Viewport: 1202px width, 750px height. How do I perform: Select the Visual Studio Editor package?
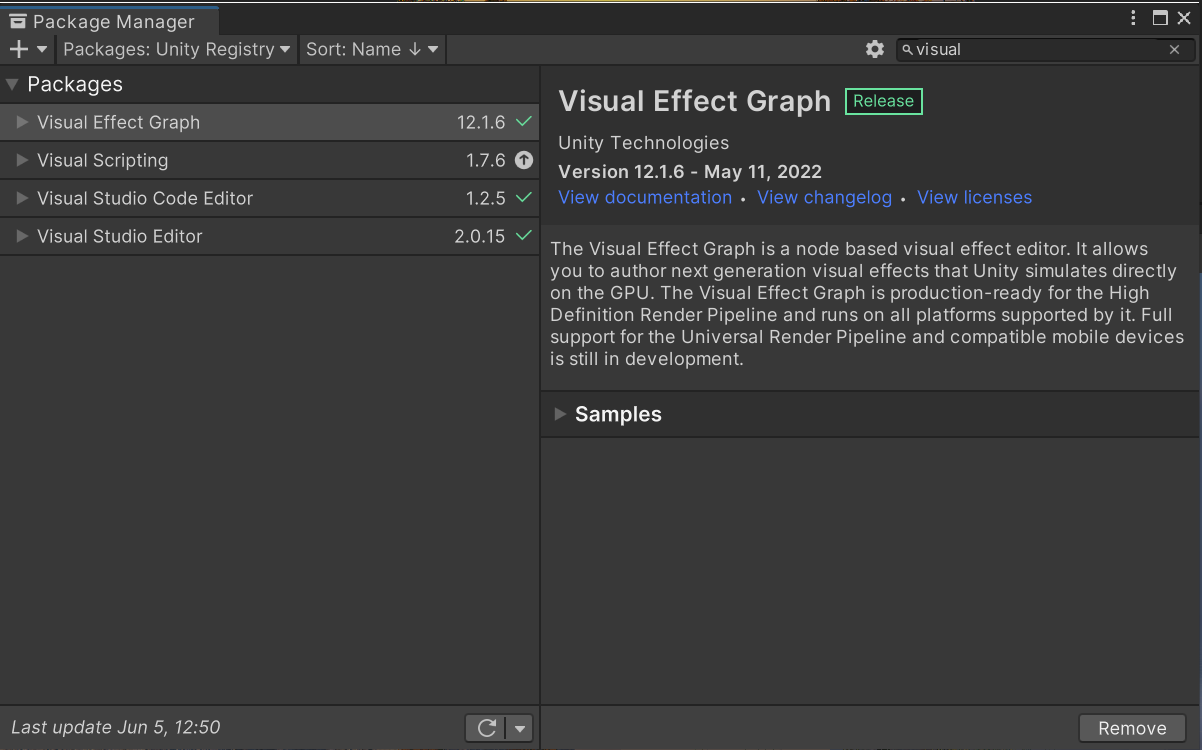click(270, 236)
